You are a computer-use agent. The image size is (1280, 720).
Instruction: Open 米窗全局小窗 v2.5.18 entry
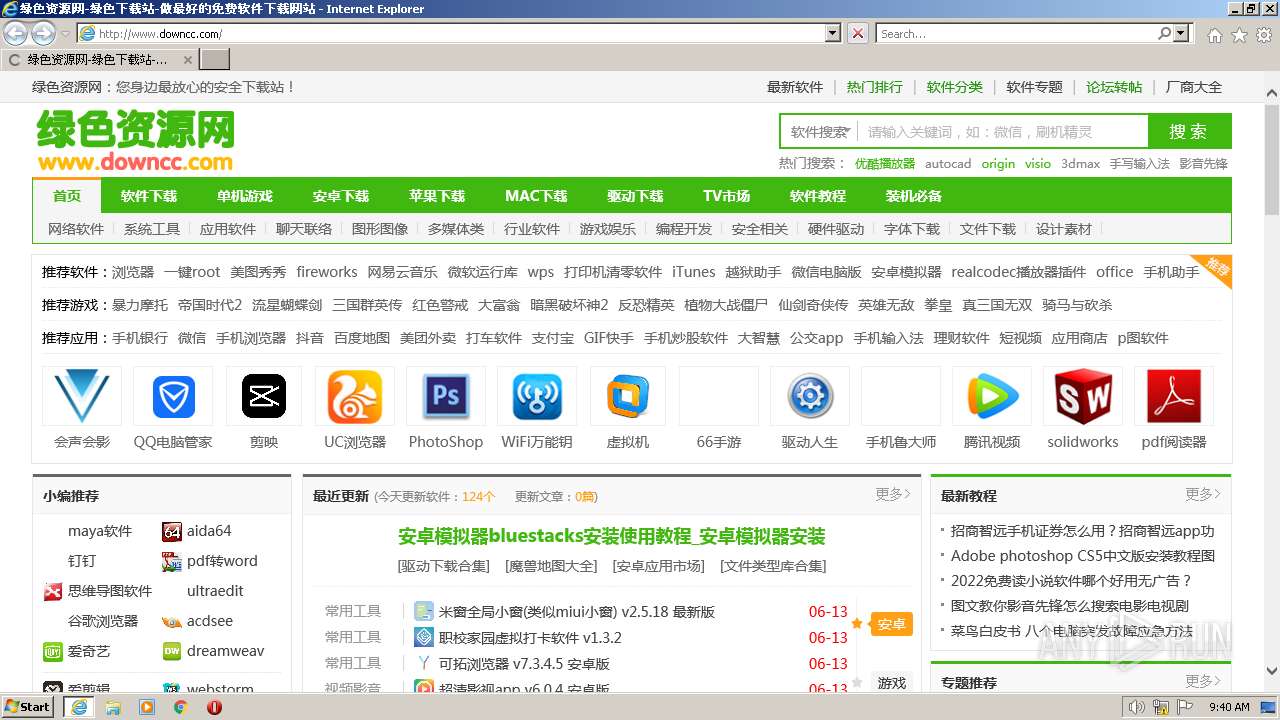(577, 611)
